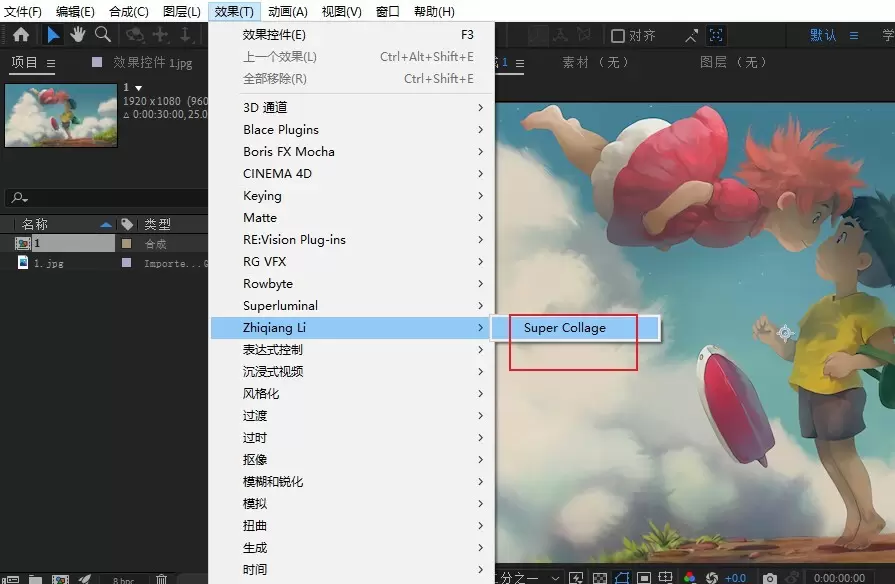Expand the RE:Vision Plug-ins submenu
The image size is (895, 584).
tap(351, 240)
